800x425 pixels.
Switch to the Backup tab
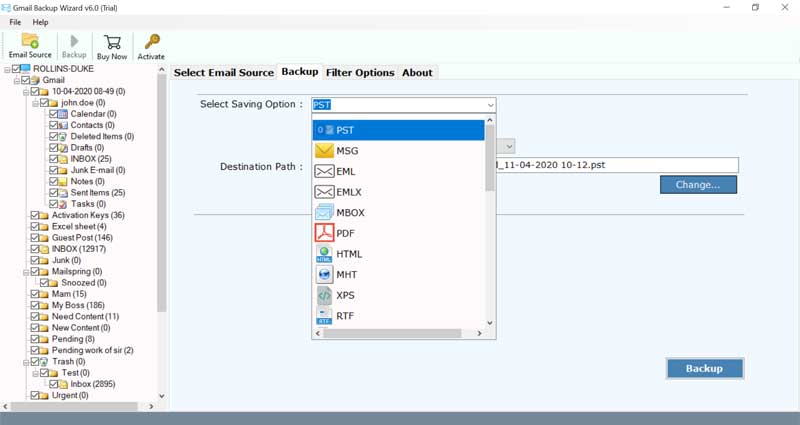click(x=300, y=71)
